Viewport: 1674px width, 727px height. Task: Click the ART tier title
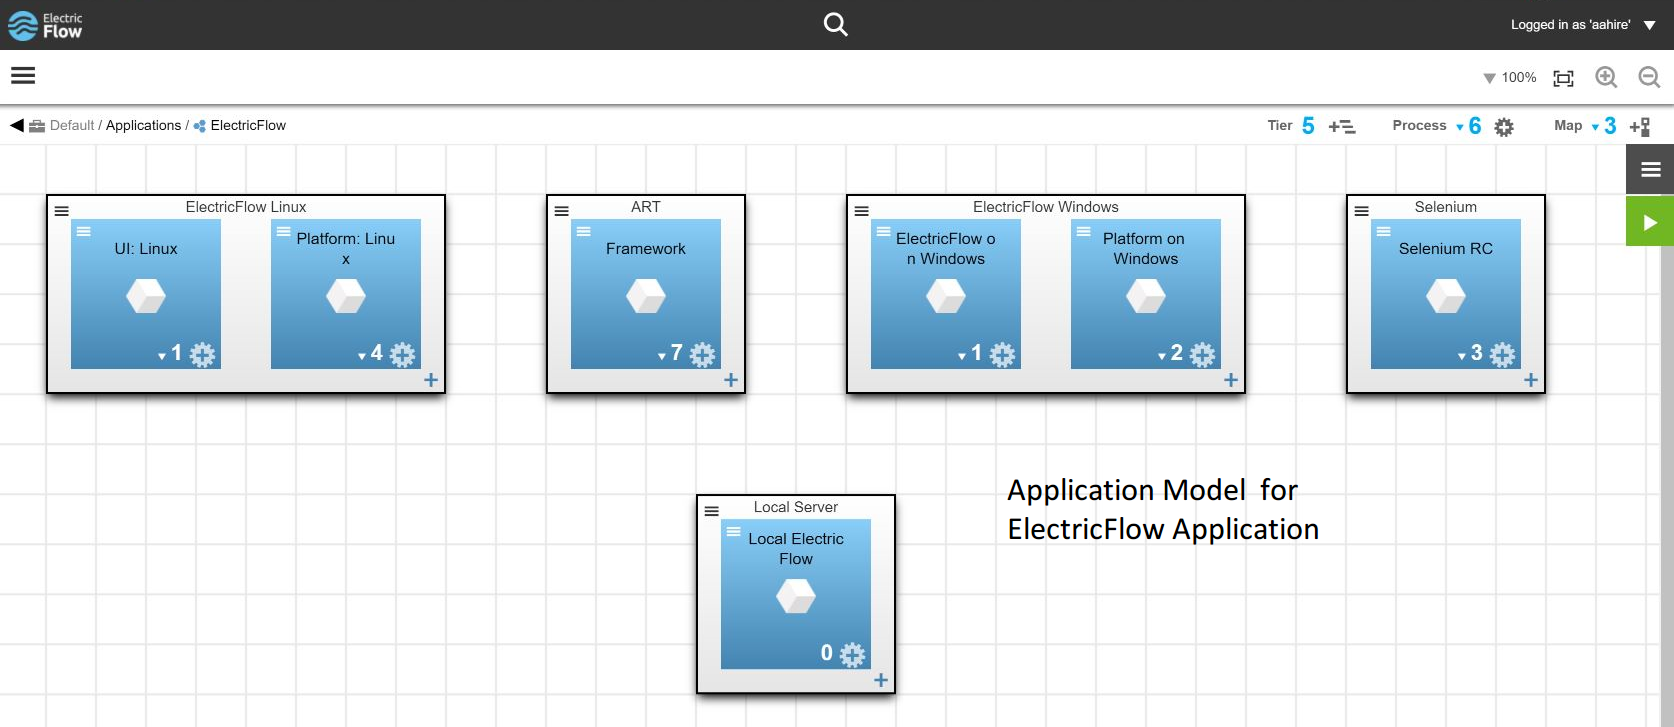pos(646,207)
